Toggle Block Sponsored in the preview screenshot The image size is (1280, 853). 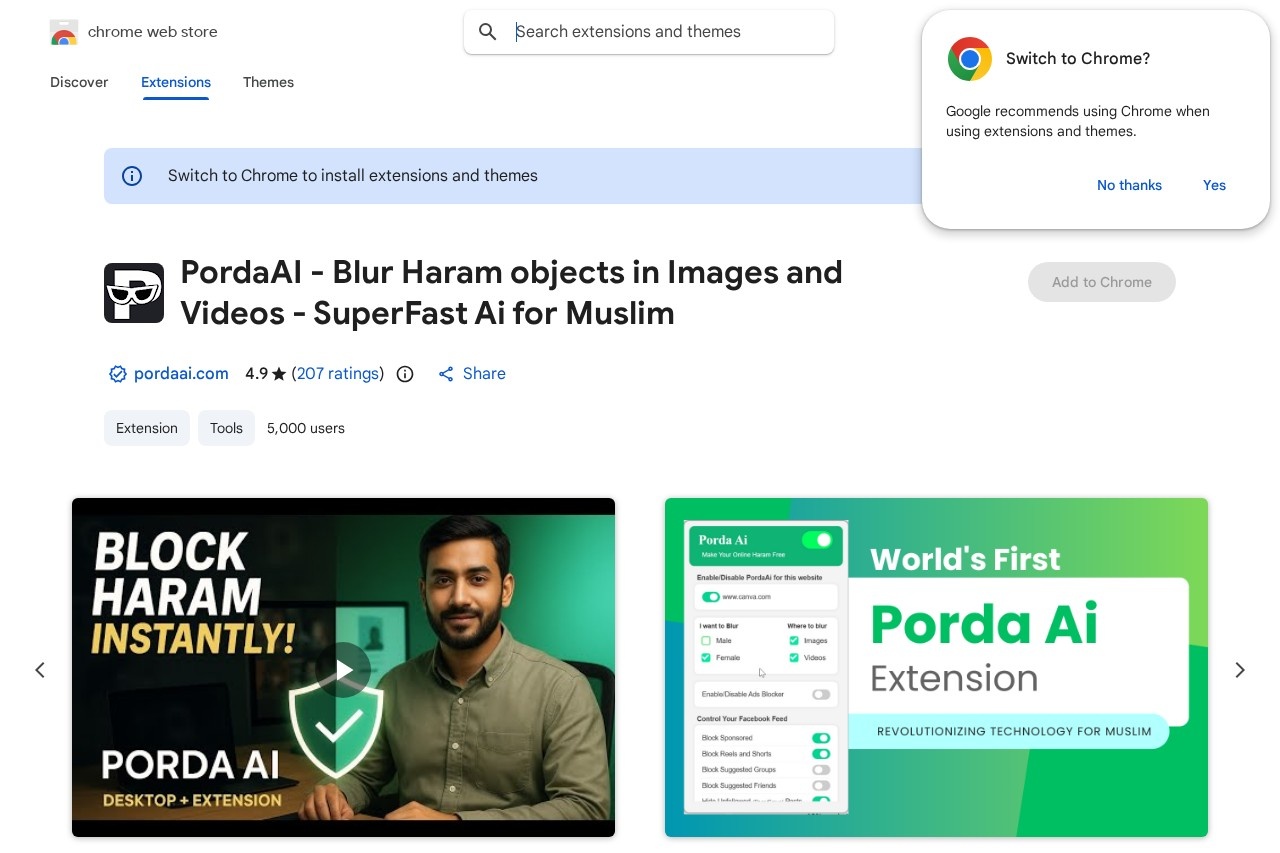(x=820, y=738)
